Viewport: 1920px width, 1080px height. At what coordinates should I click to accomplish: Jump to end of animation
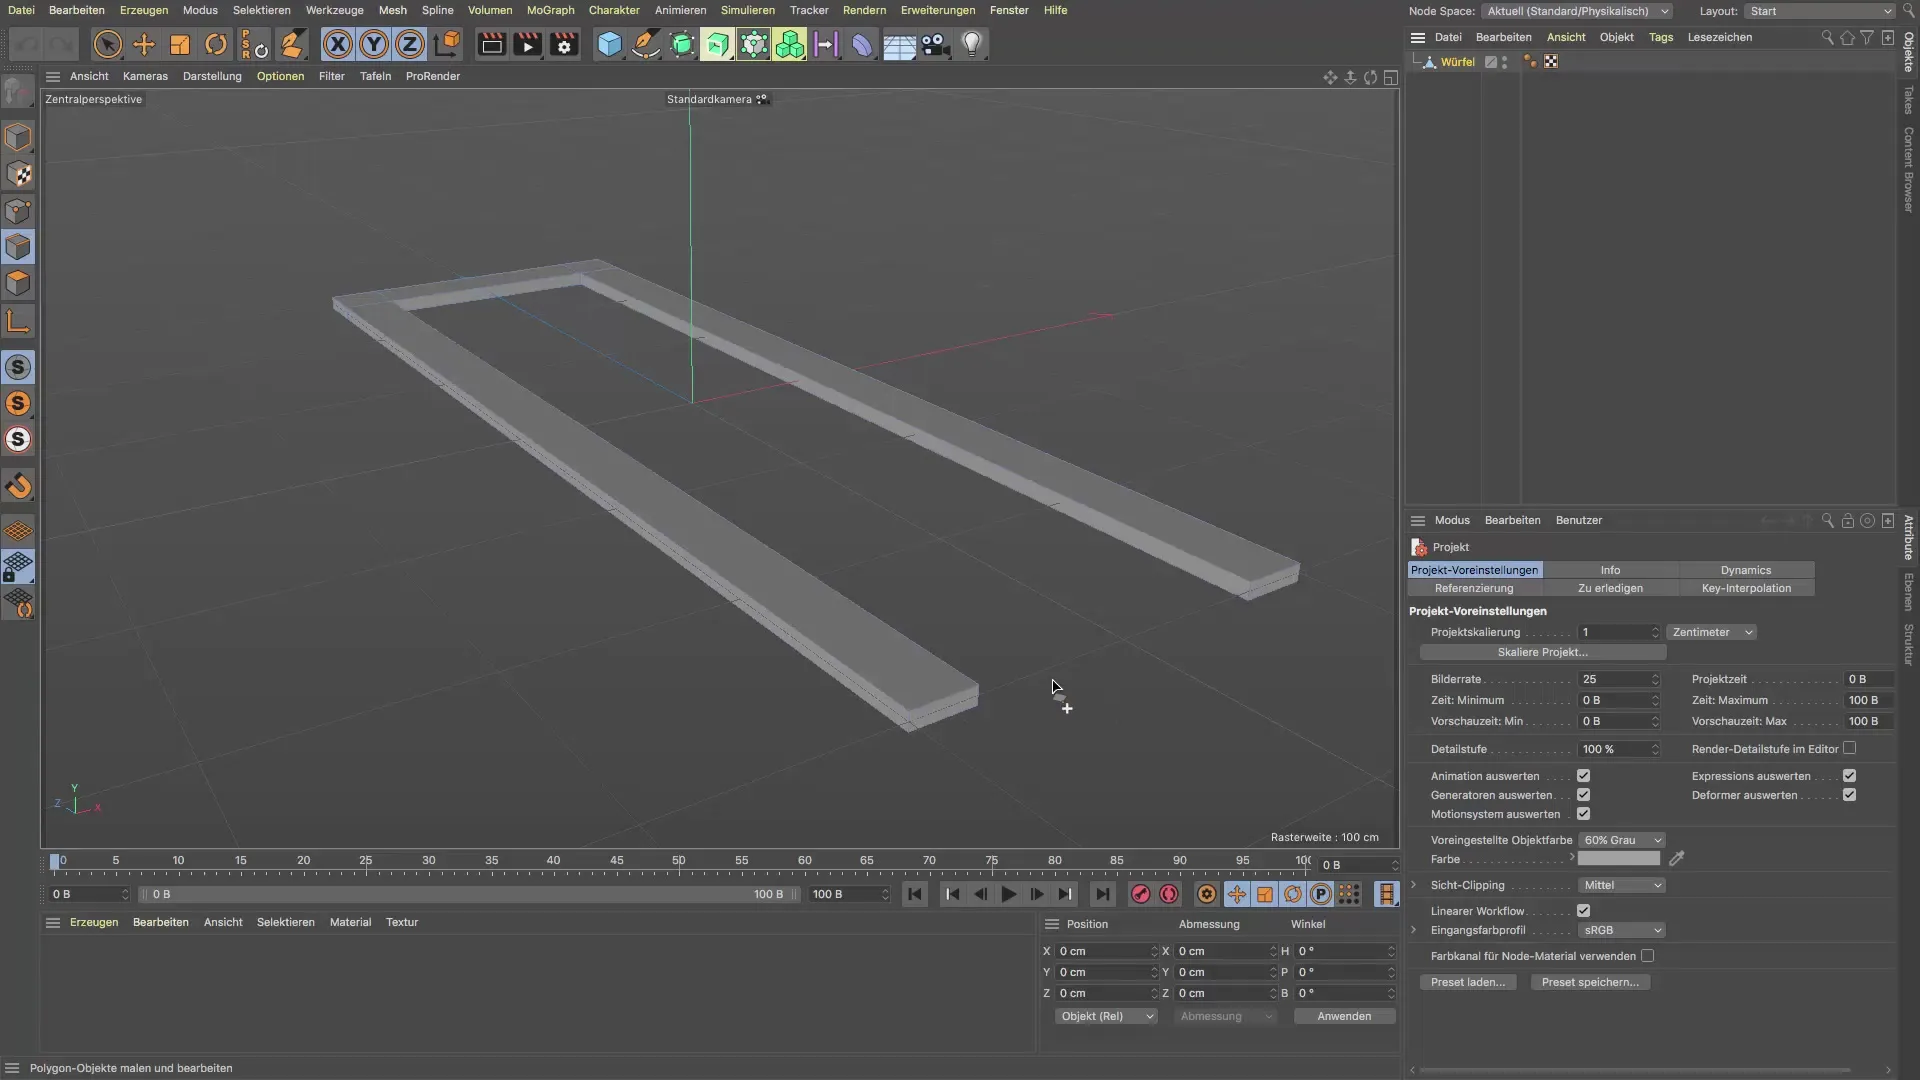pyautogui.click(x=1102, y=894)
